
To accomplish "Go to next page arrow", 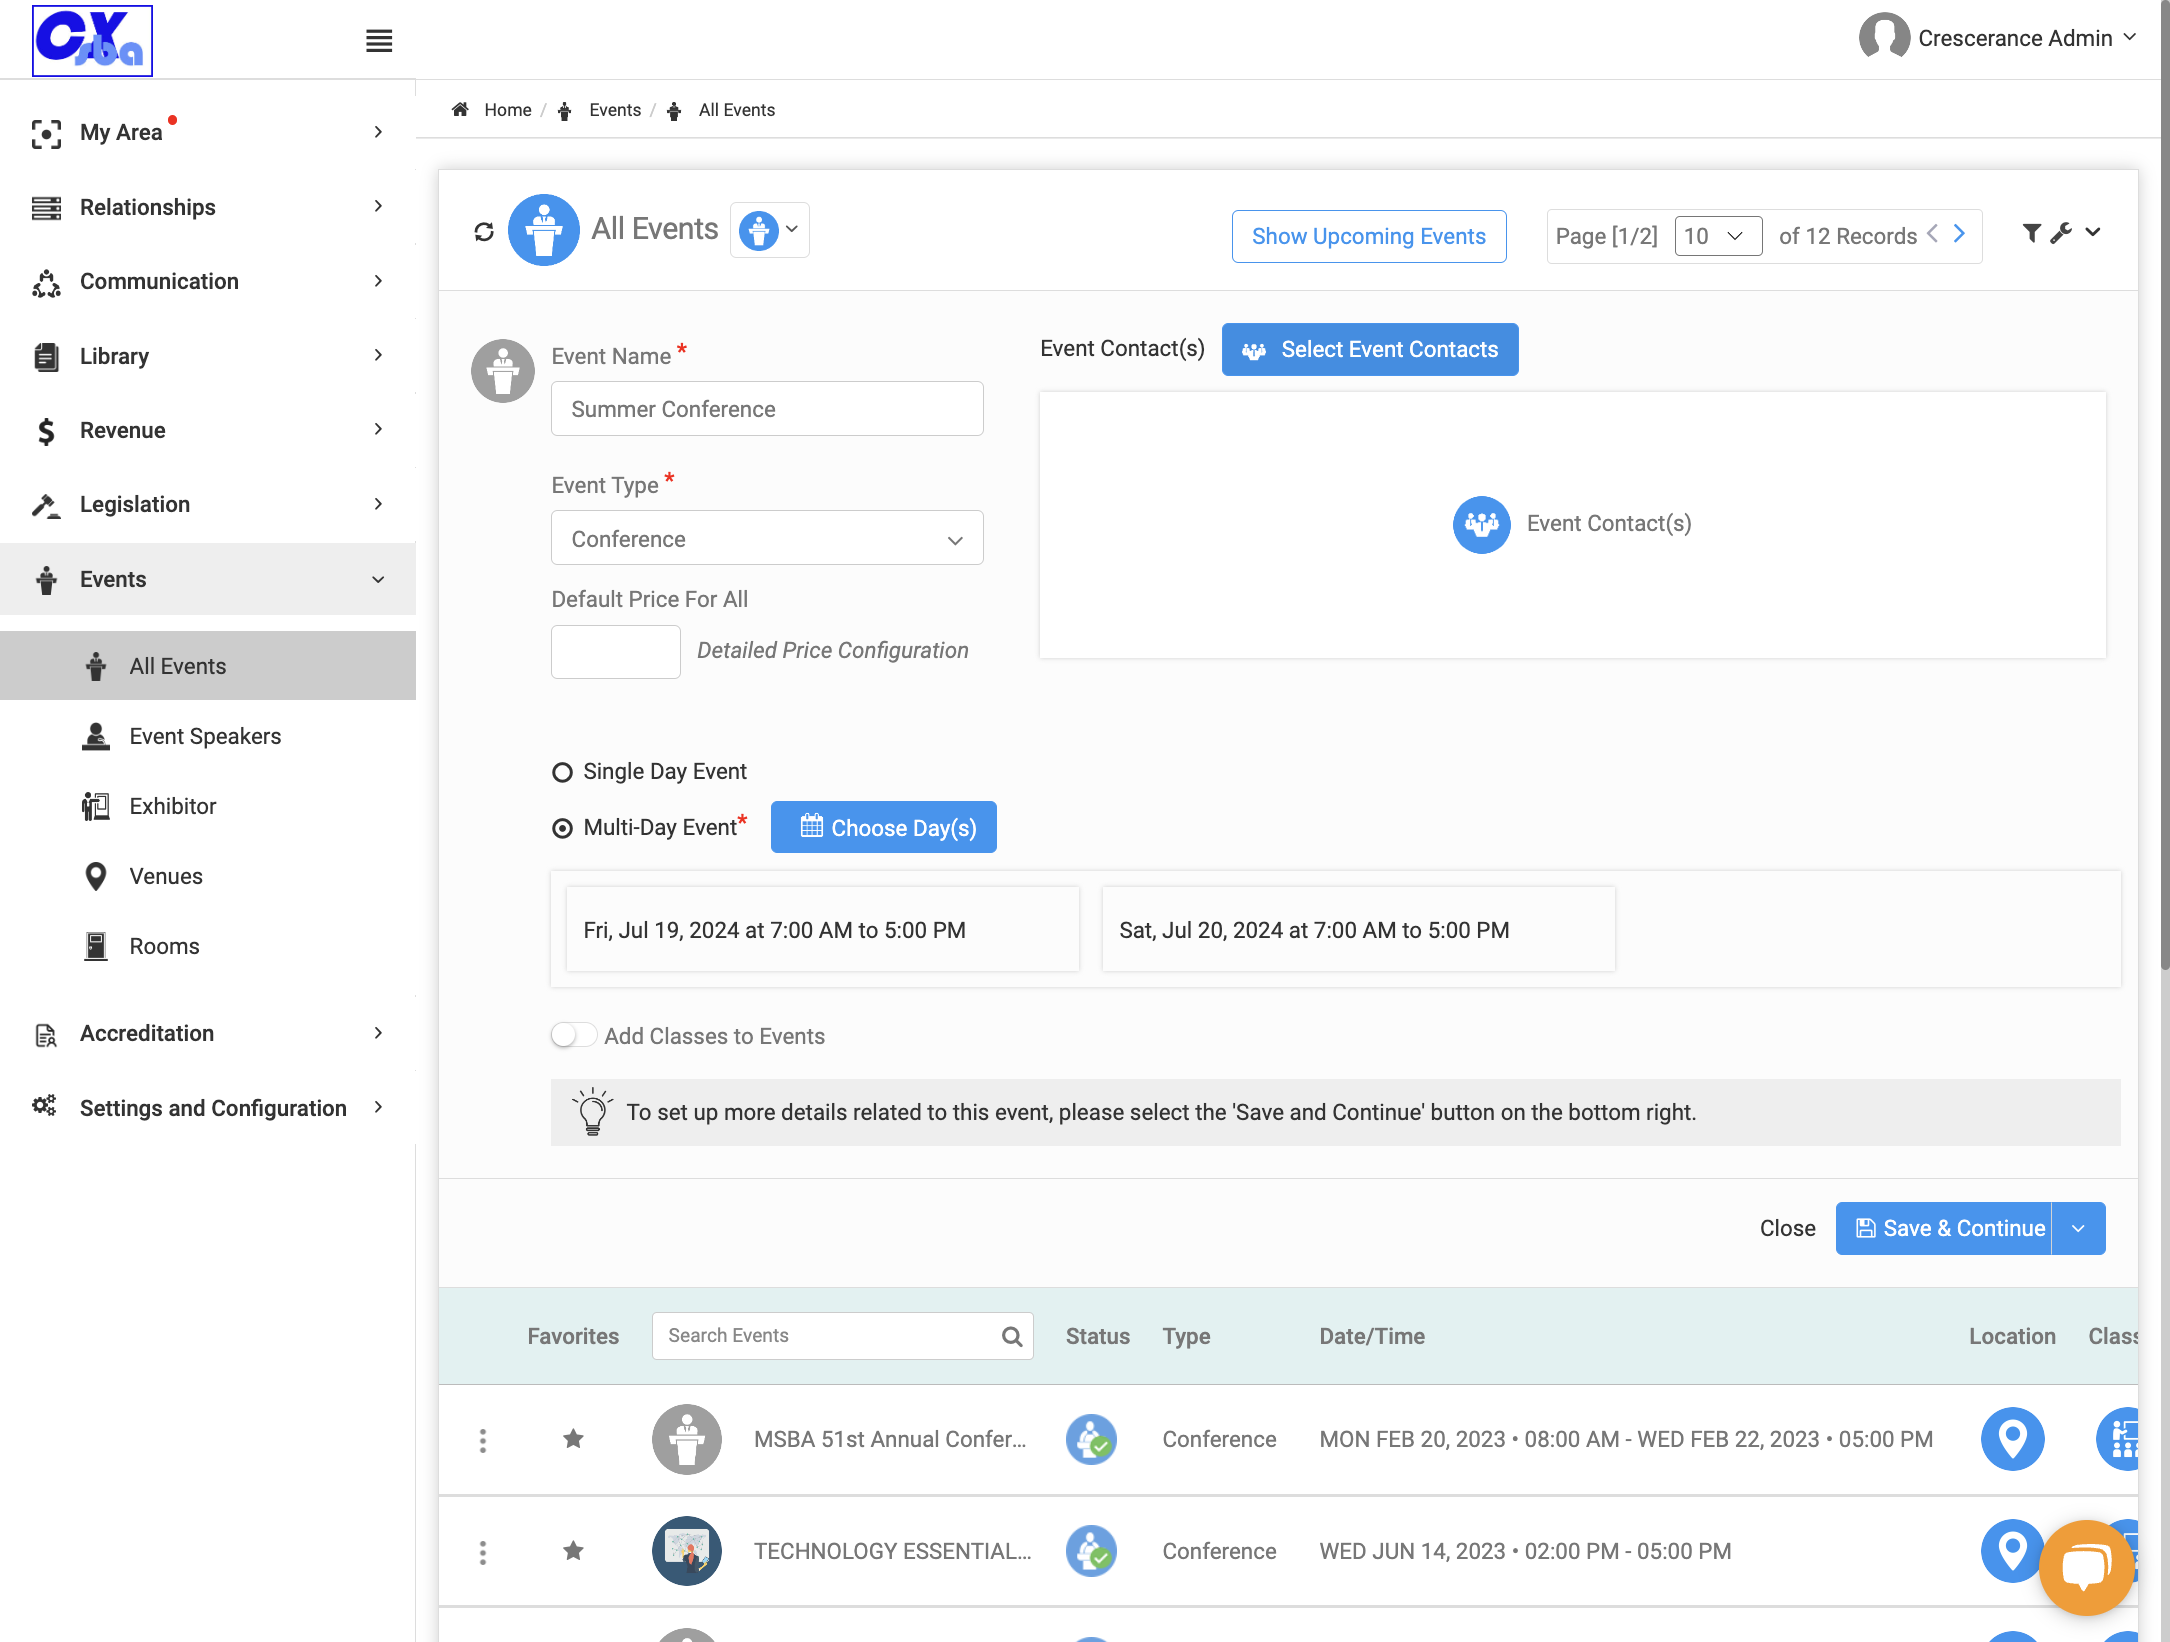I will click(x=1960, y=234).
